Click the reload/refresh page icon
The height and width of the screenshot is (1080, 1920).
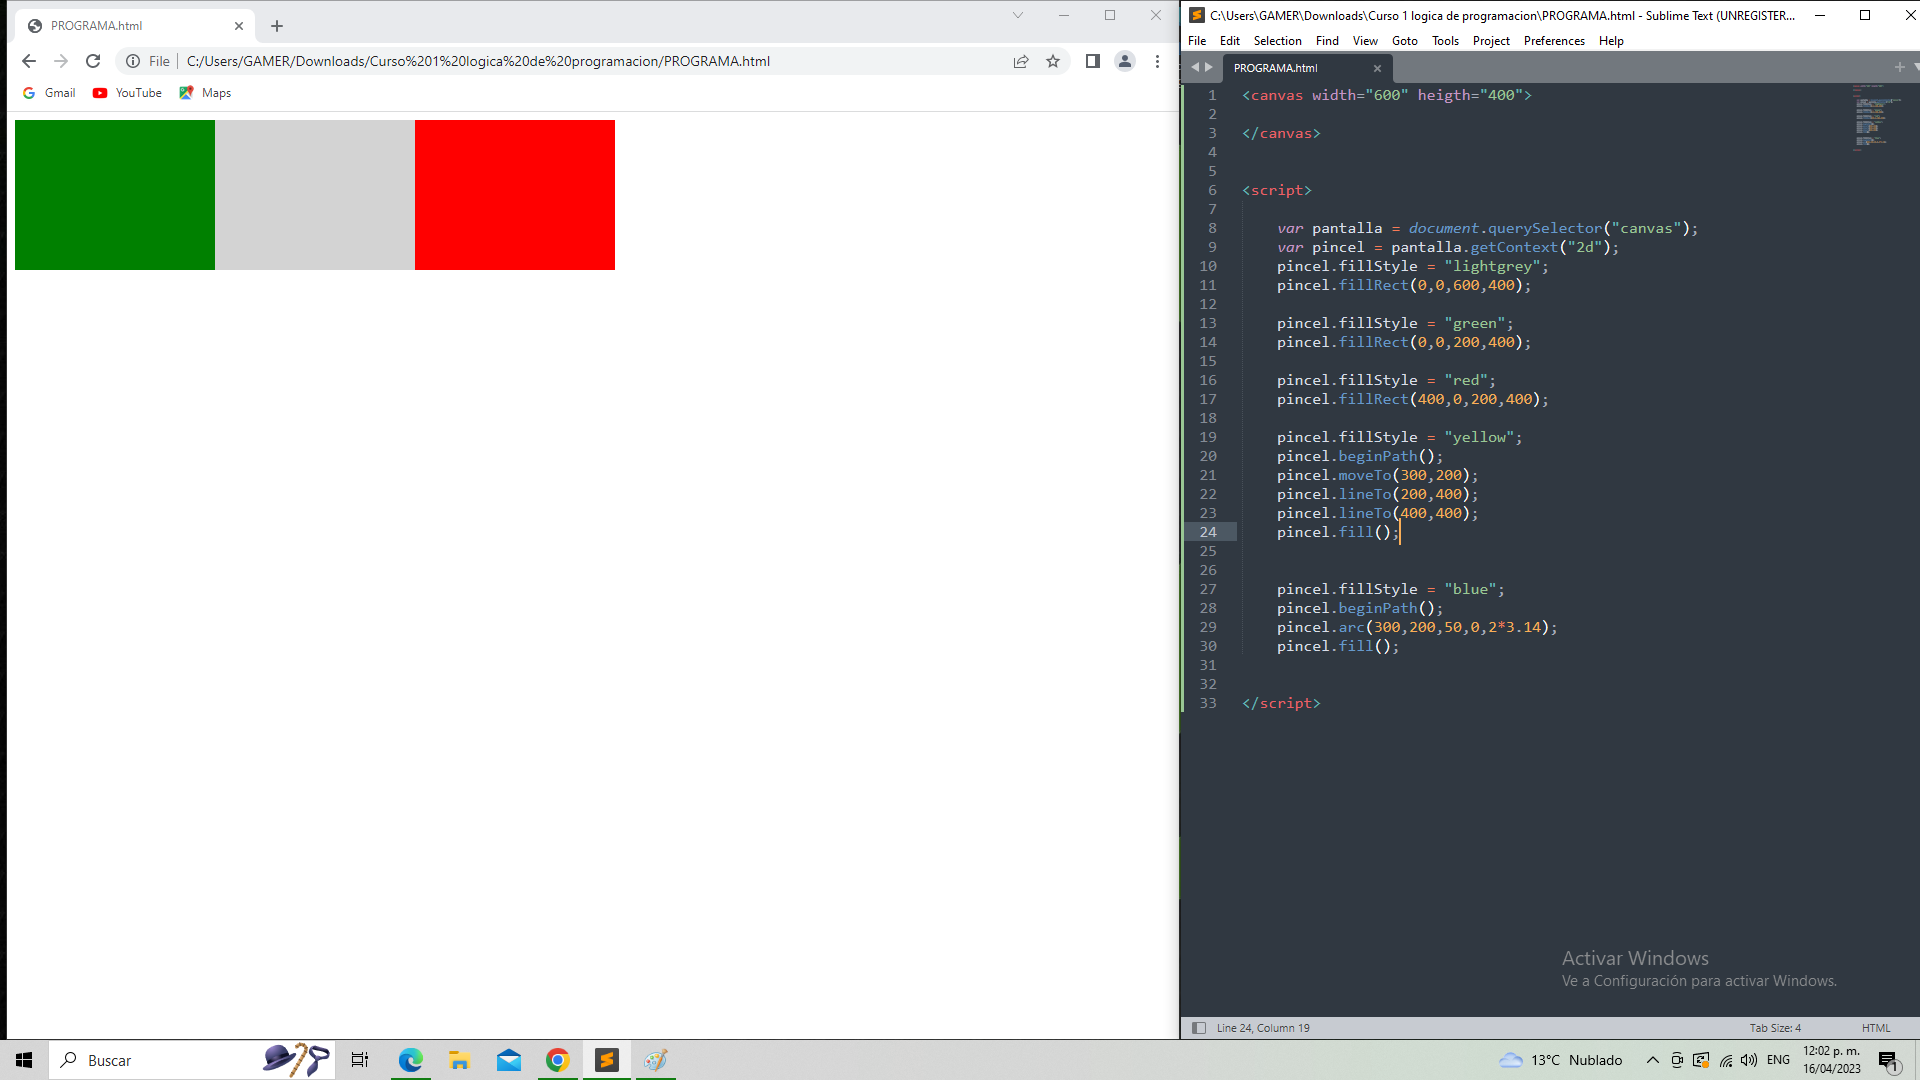(x=92, y=61)
